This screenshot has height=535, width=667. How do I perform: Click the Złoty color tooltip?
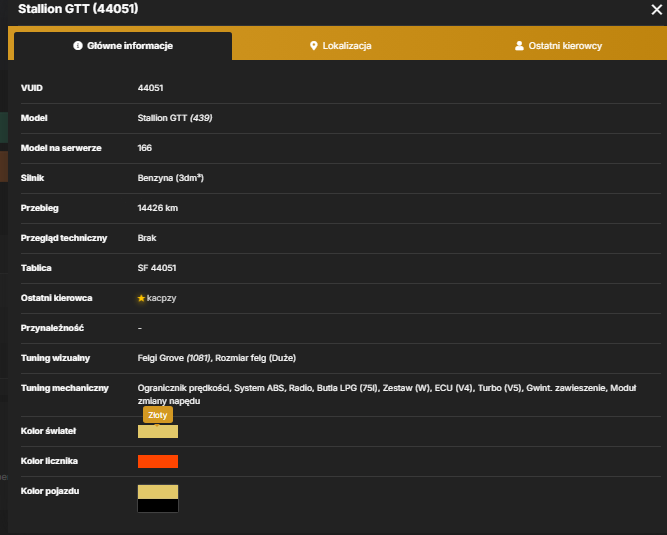click(158, 415)
